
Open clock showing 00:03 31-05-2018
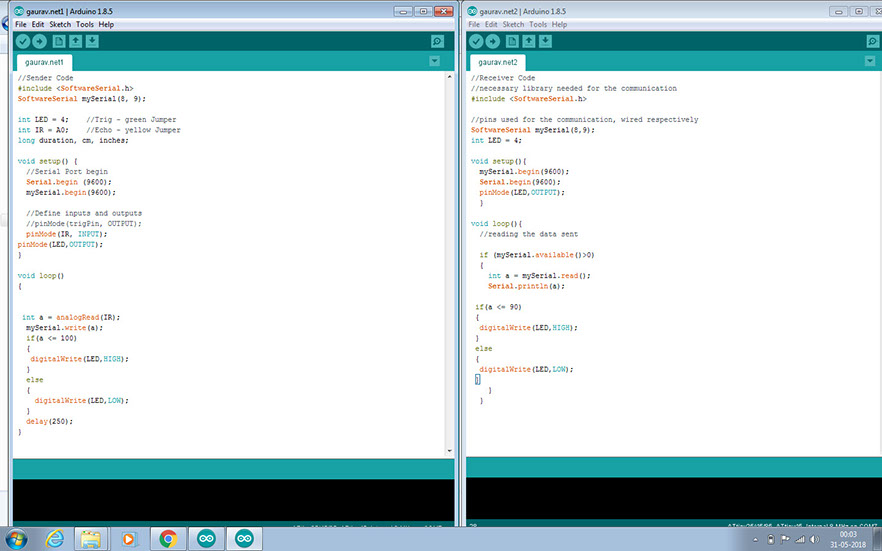point(848,539)
